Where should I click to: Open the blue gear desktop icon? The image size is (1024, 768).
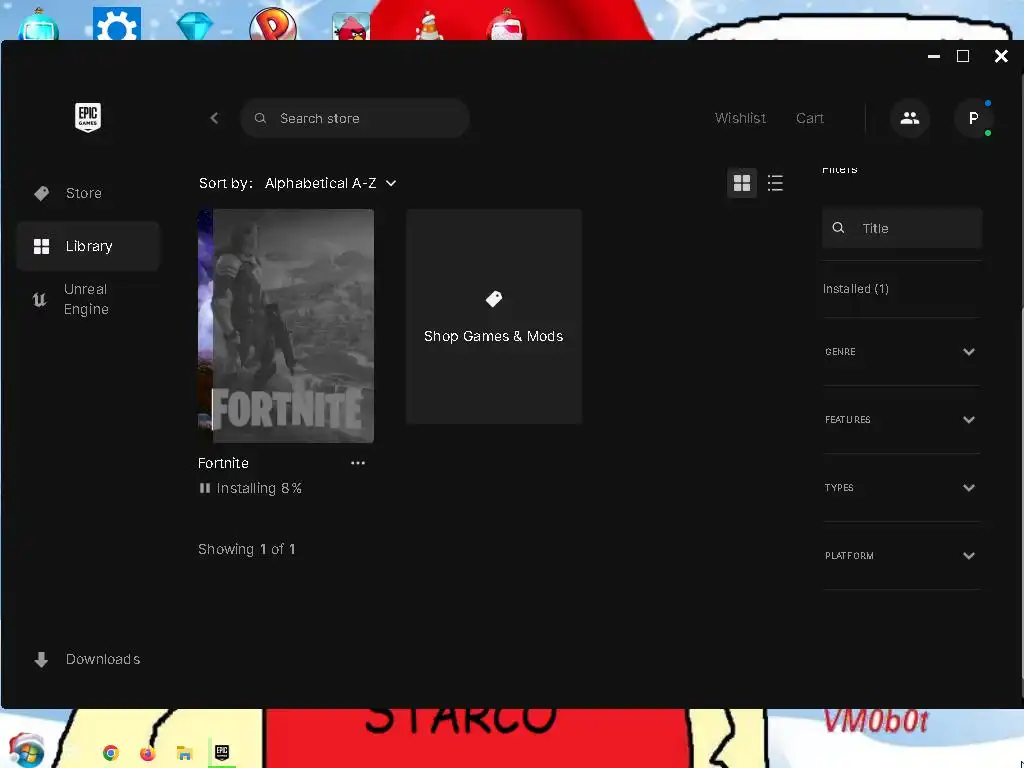117,24
